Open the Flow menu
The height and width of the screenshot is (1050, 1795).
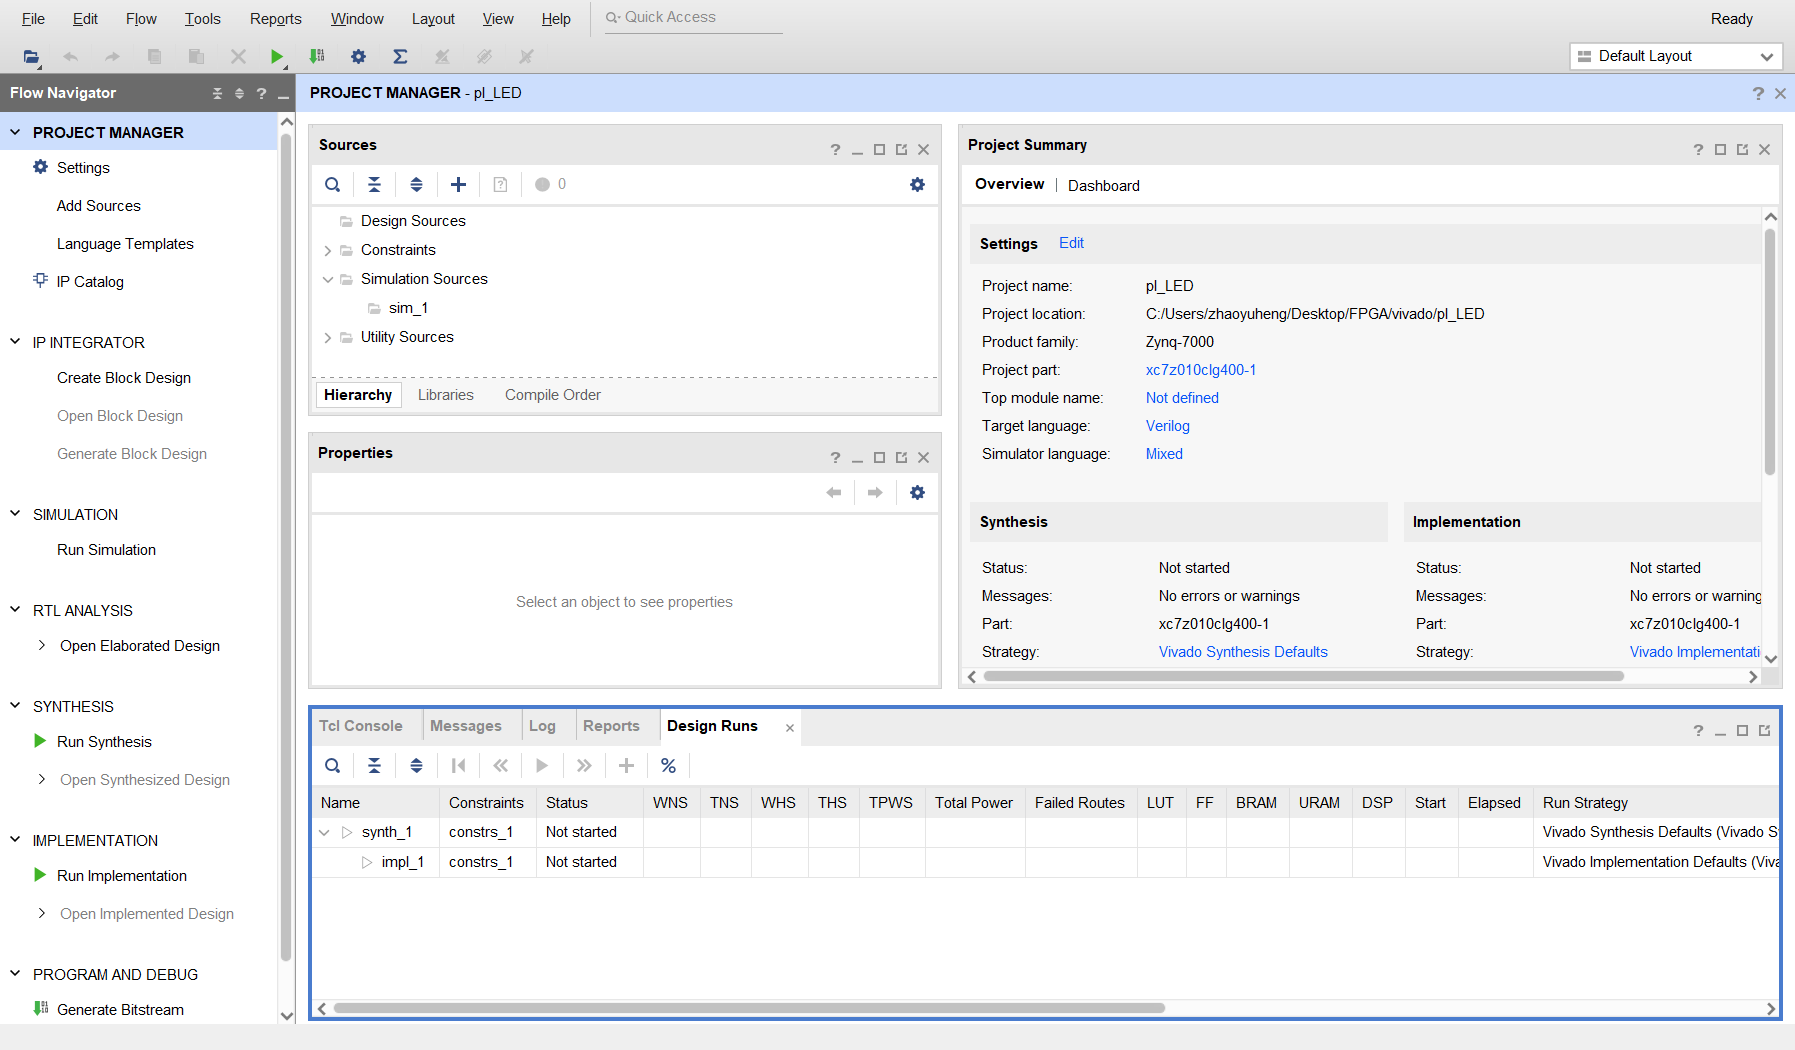pyautogui.click(x=141, y=19)
